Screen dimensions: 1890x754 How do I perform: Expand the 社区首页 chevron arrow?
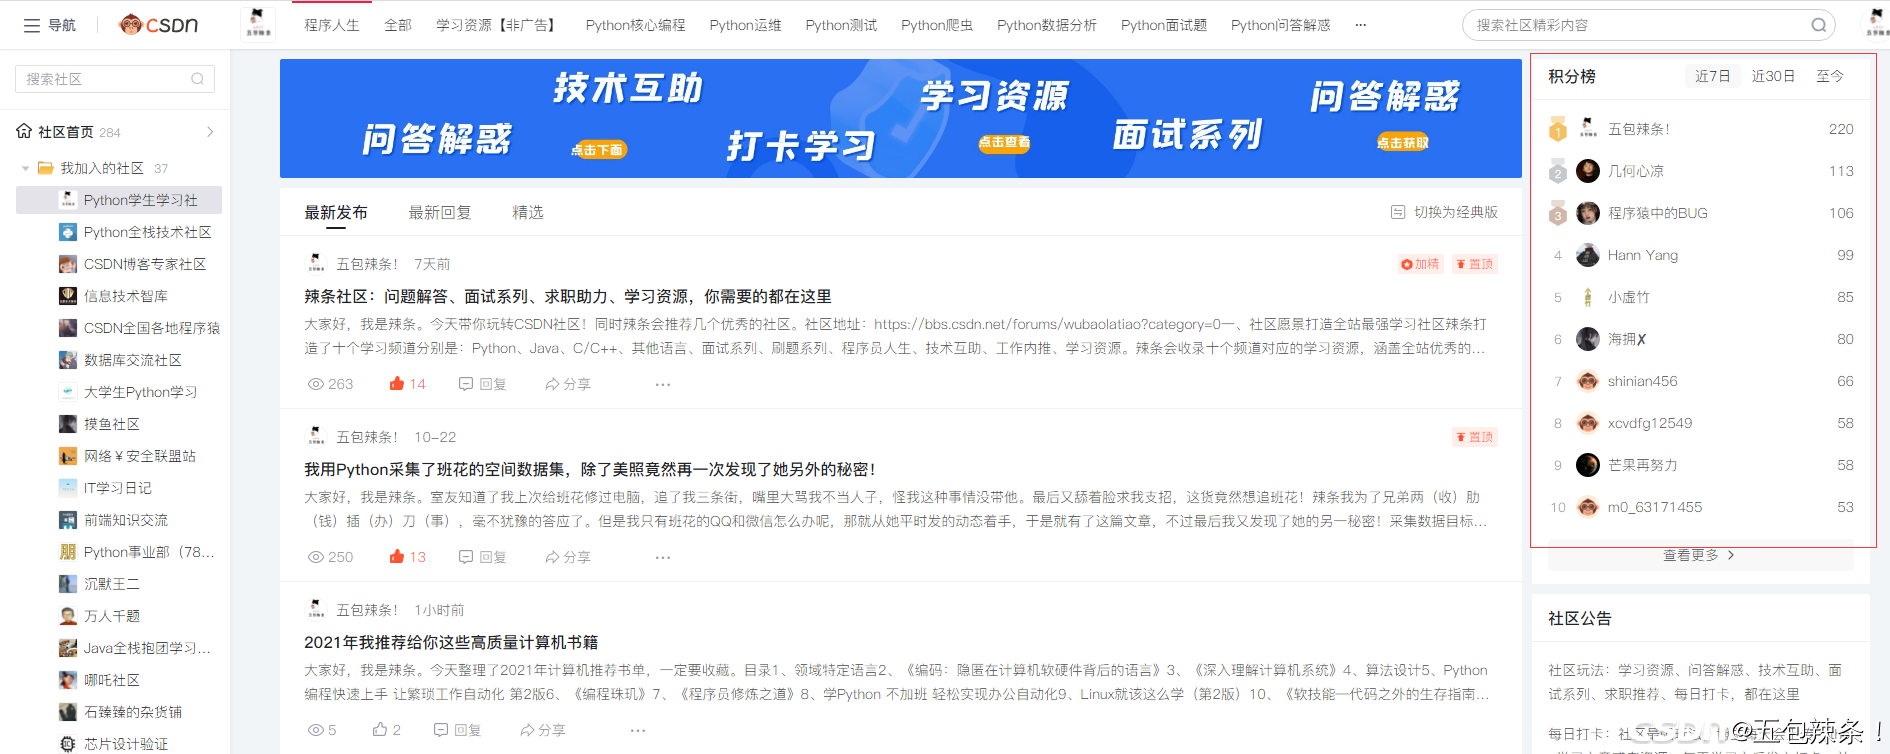click(x=210, y=131)
